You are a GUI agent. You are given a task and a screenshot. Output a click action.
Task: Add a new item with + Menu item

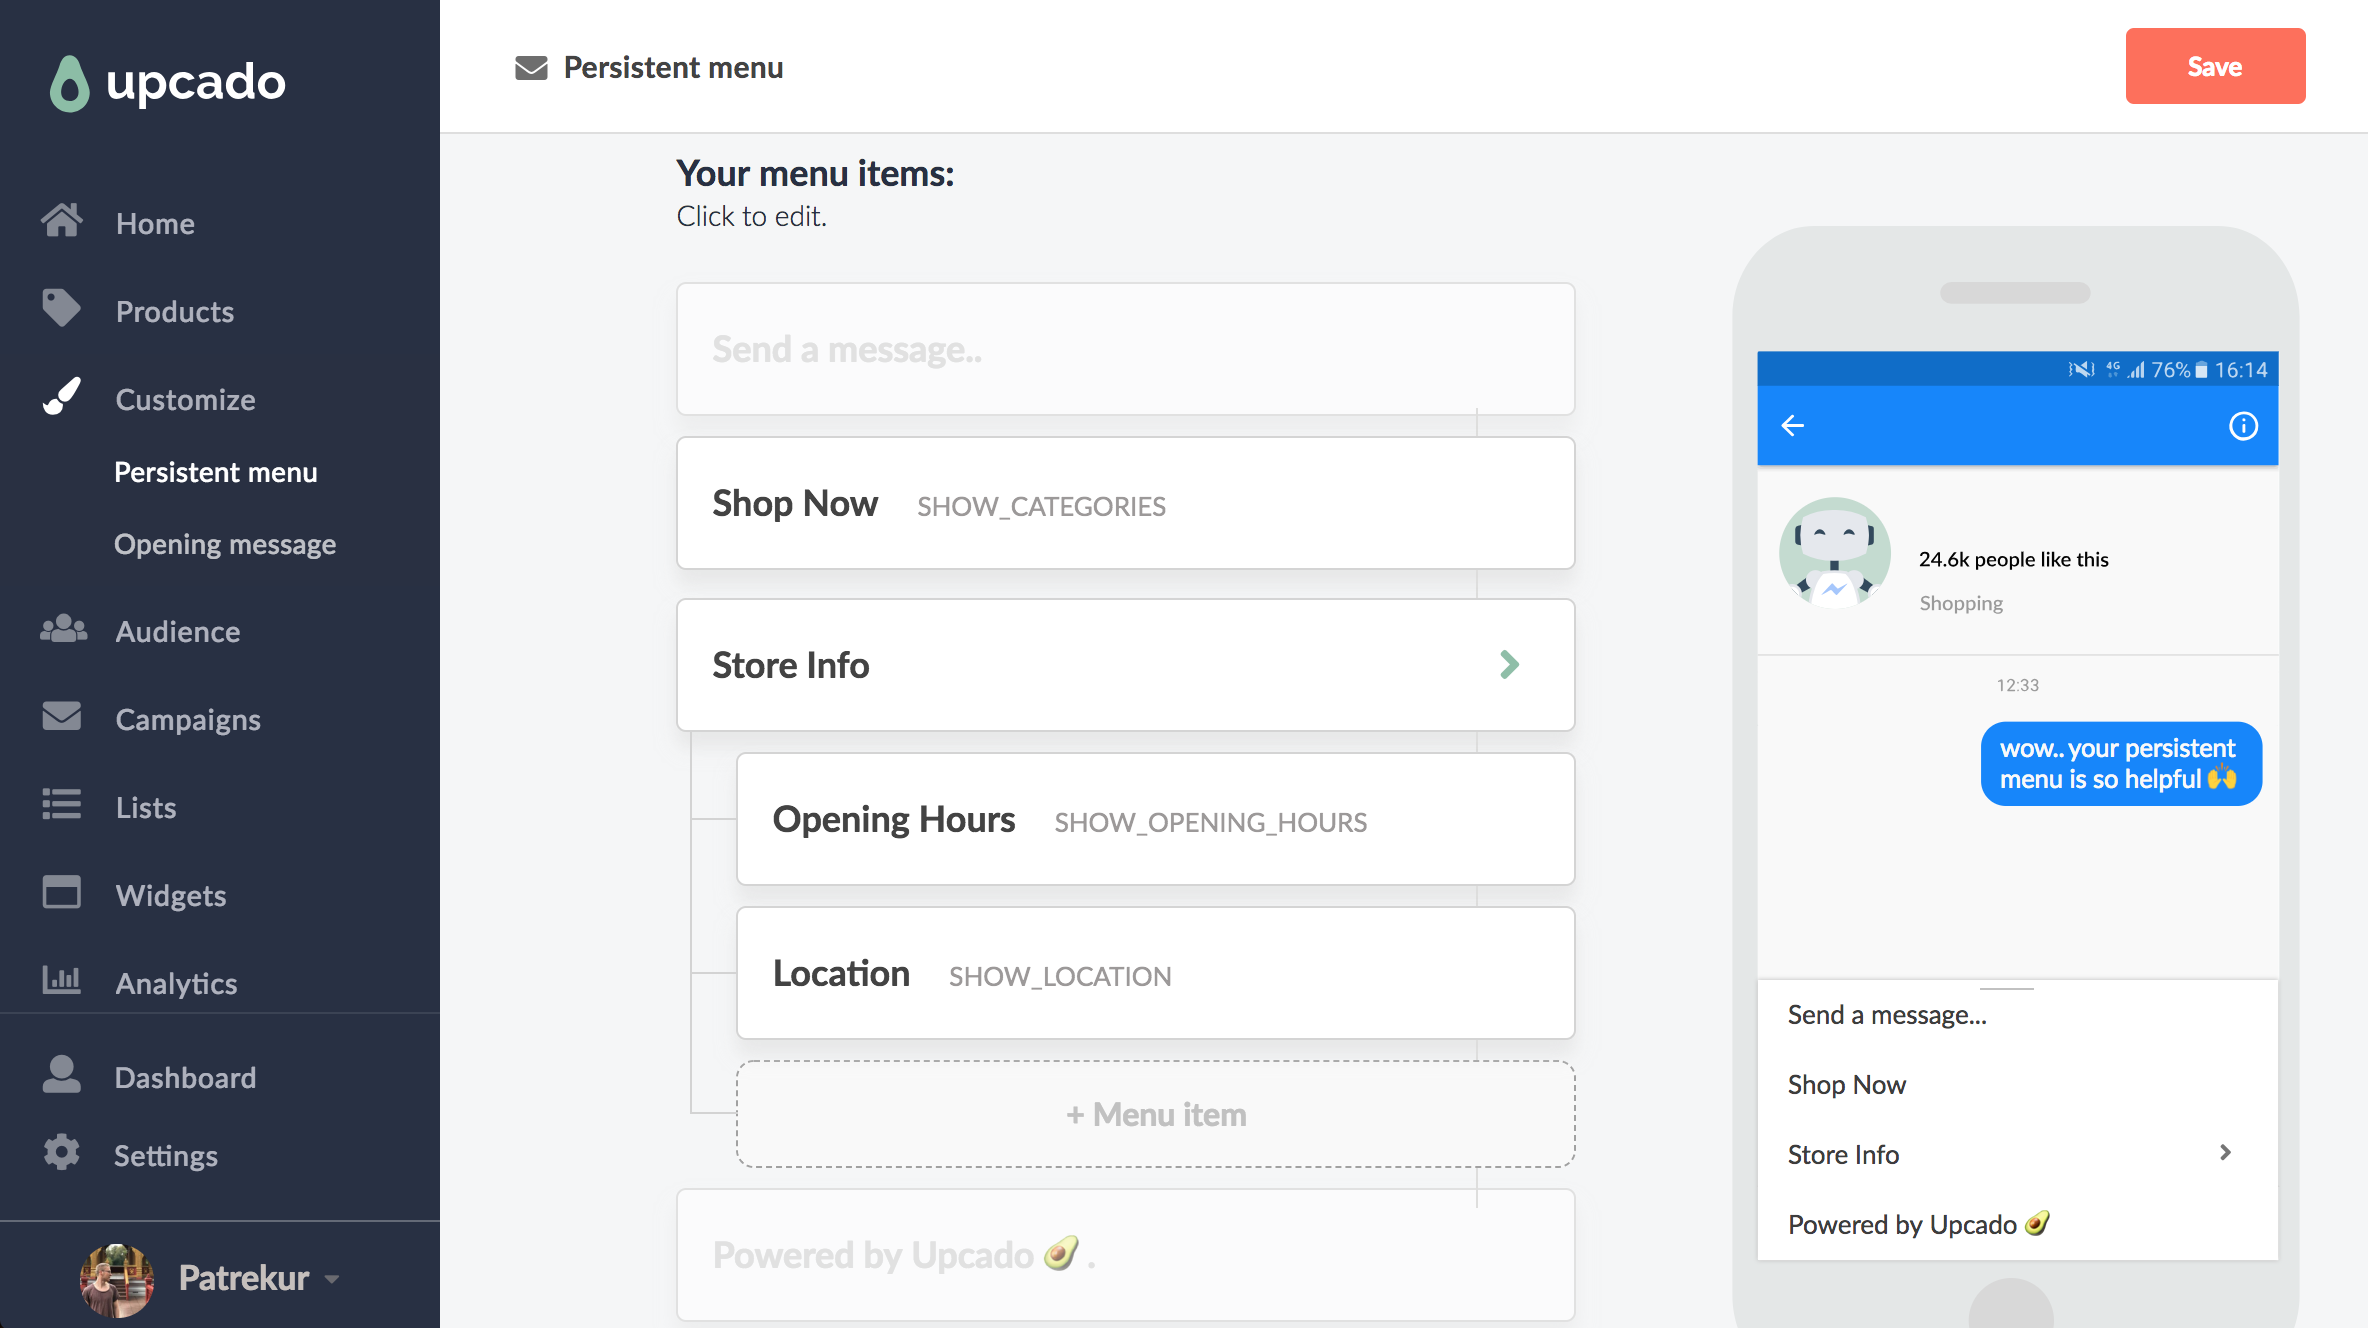(1155, 1114)
